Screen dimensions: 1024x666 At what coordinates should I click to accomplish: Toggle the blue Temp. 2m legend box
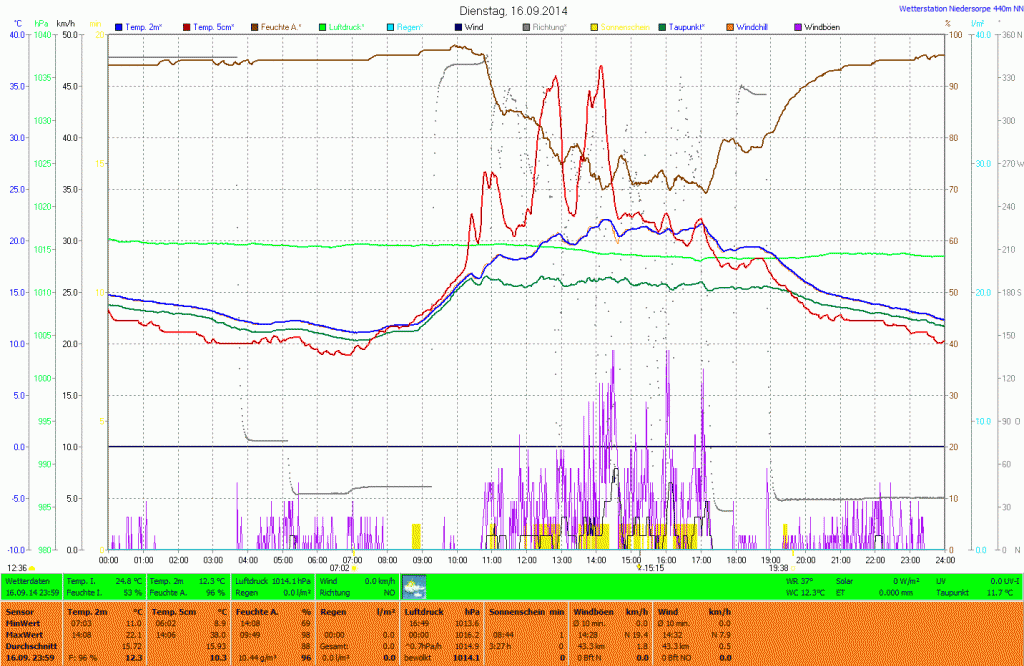(x=120, y=26)
